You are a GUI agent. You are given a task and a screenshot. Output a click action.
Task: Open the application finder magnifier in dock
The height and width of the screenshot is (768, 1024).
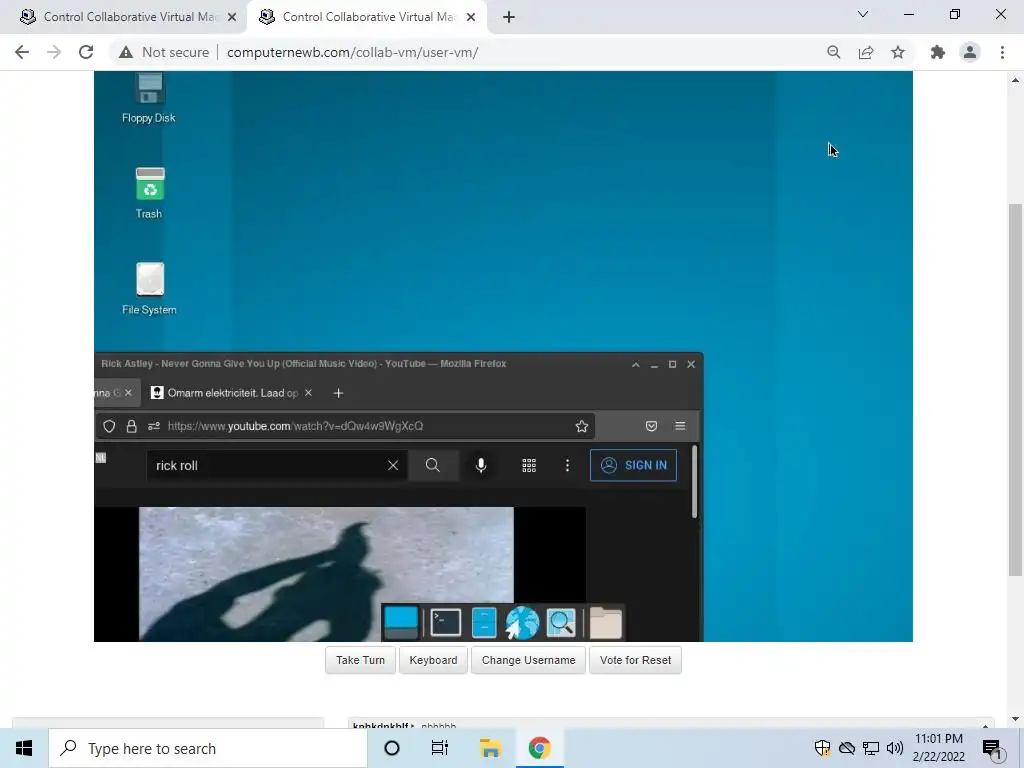click(x=561, y=622)
